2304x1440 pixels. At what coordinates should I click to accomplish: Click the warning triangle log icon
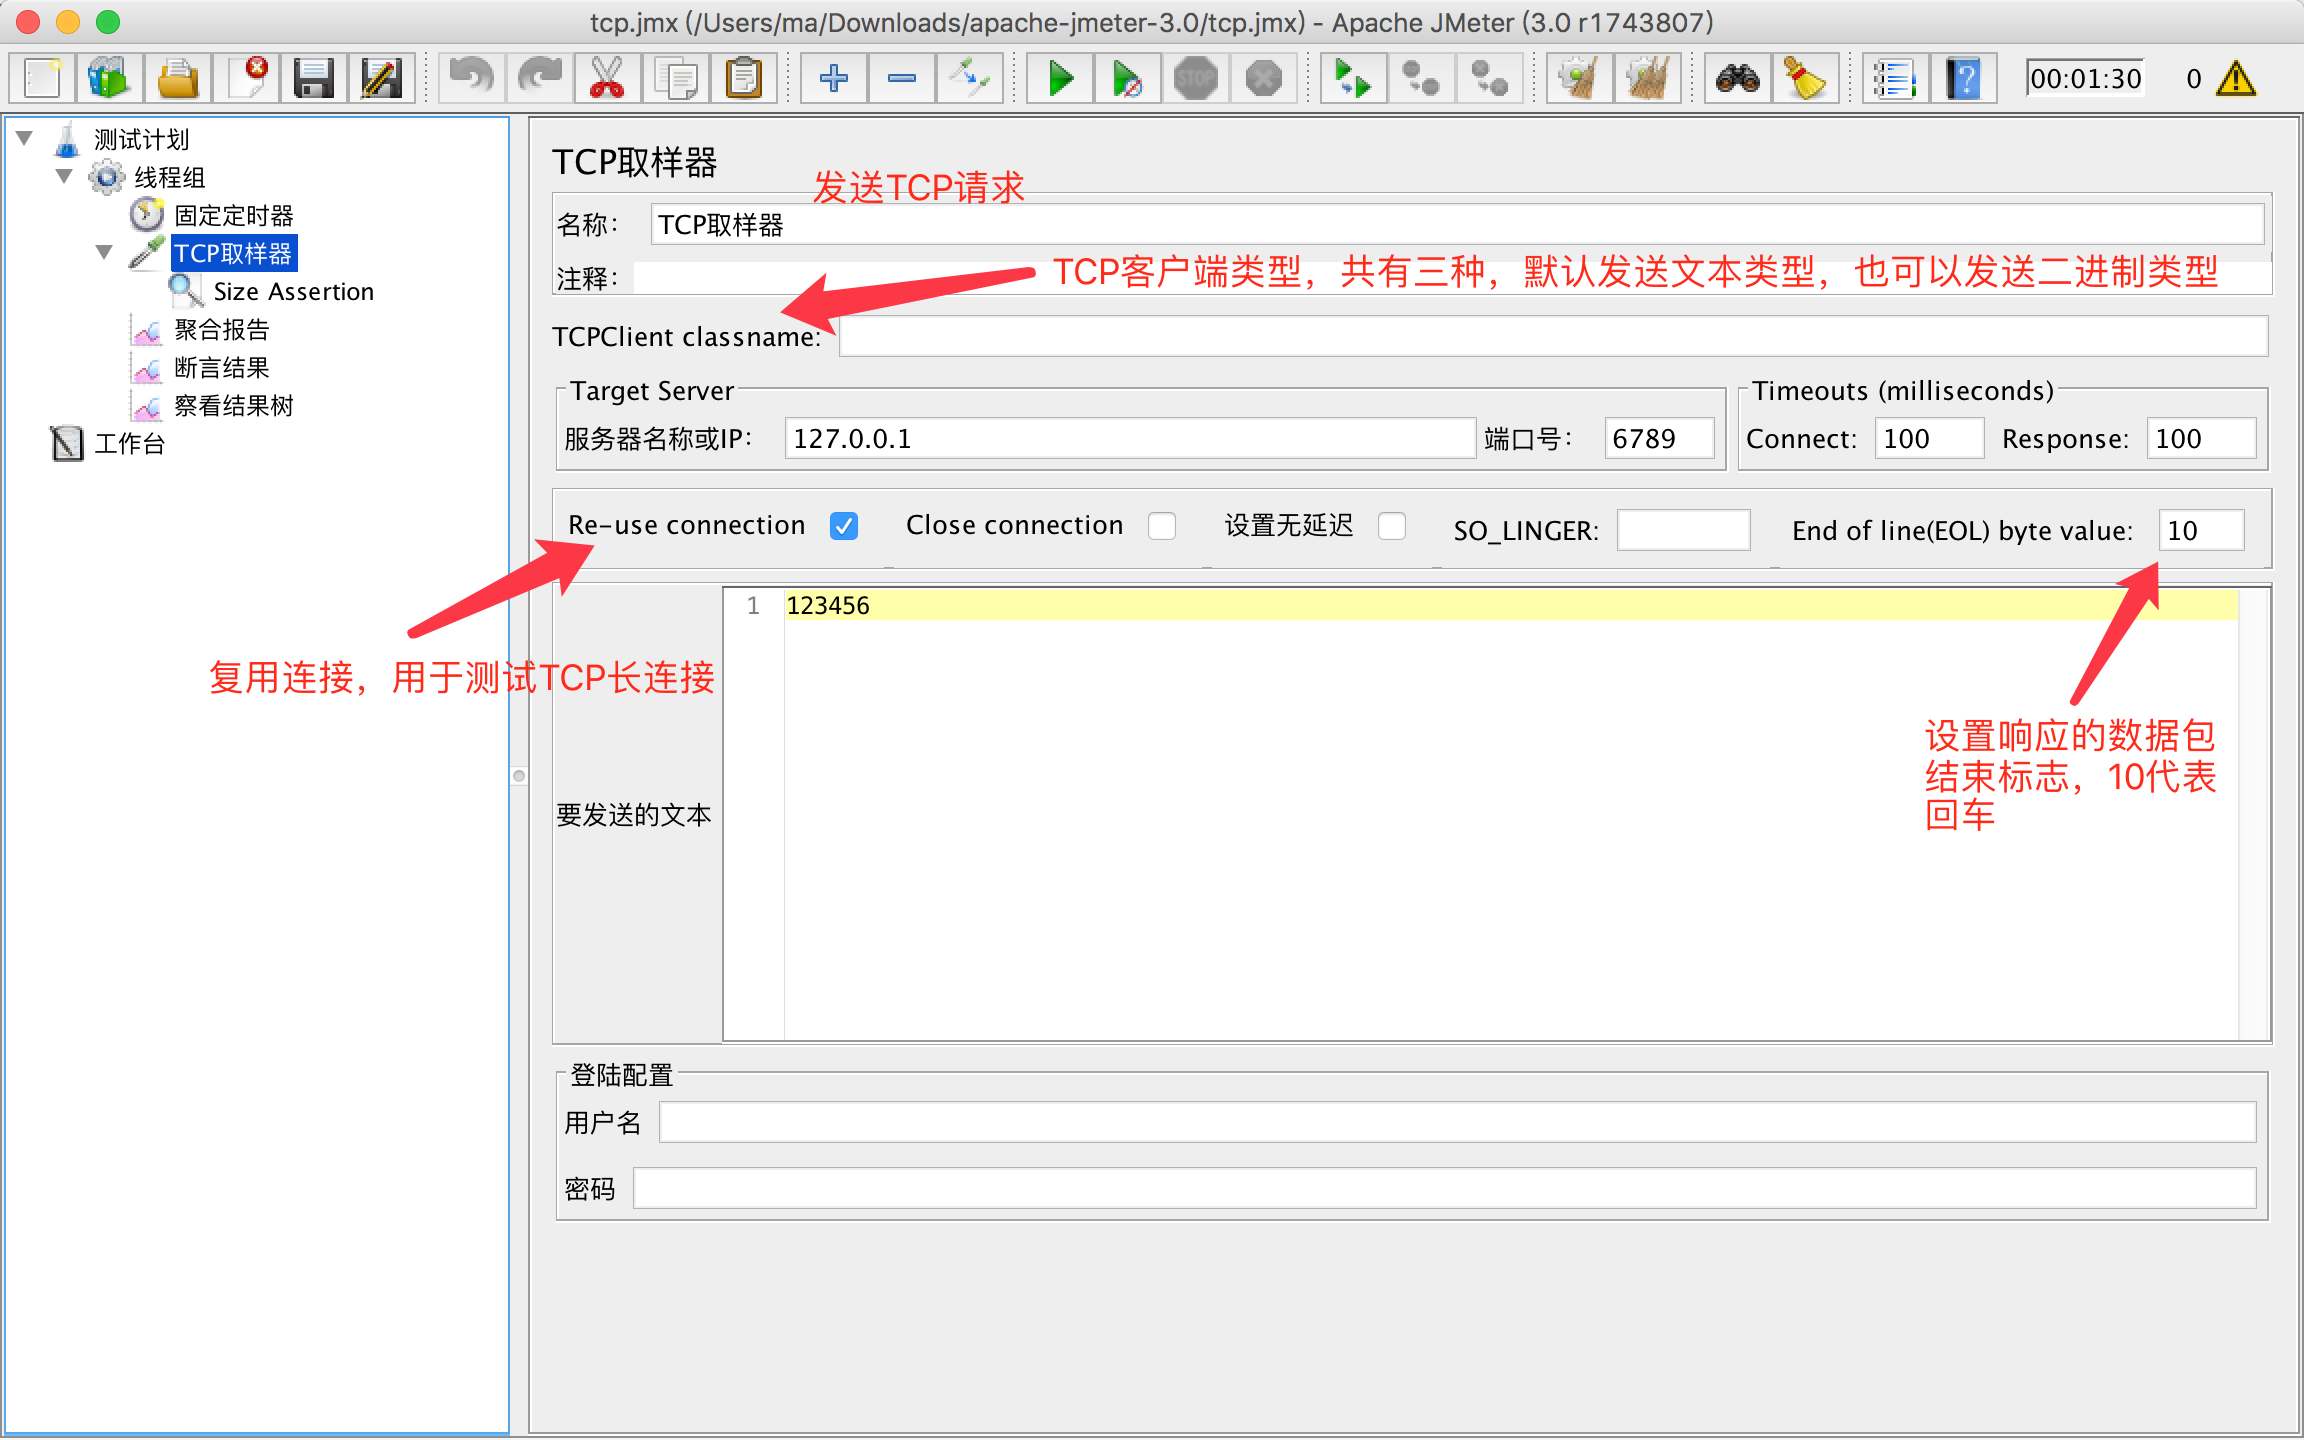click(2236, 78)
